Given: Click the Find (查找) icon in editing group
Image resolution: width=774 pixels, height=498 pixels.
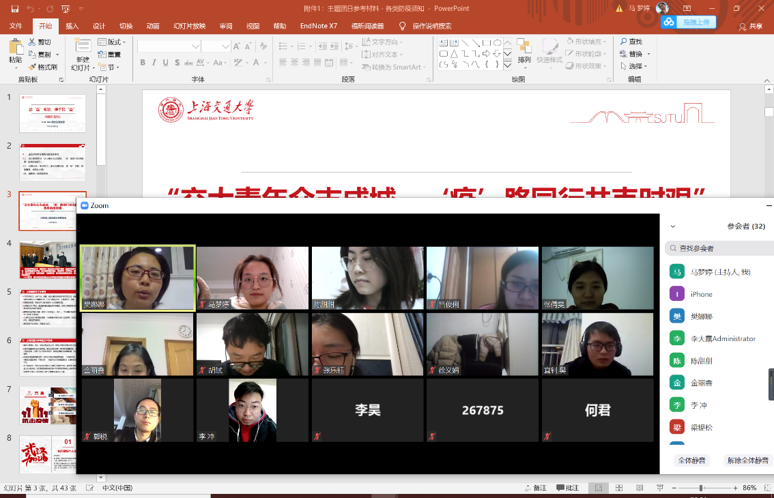Looking at the screenshot, I should pos(631,42).
